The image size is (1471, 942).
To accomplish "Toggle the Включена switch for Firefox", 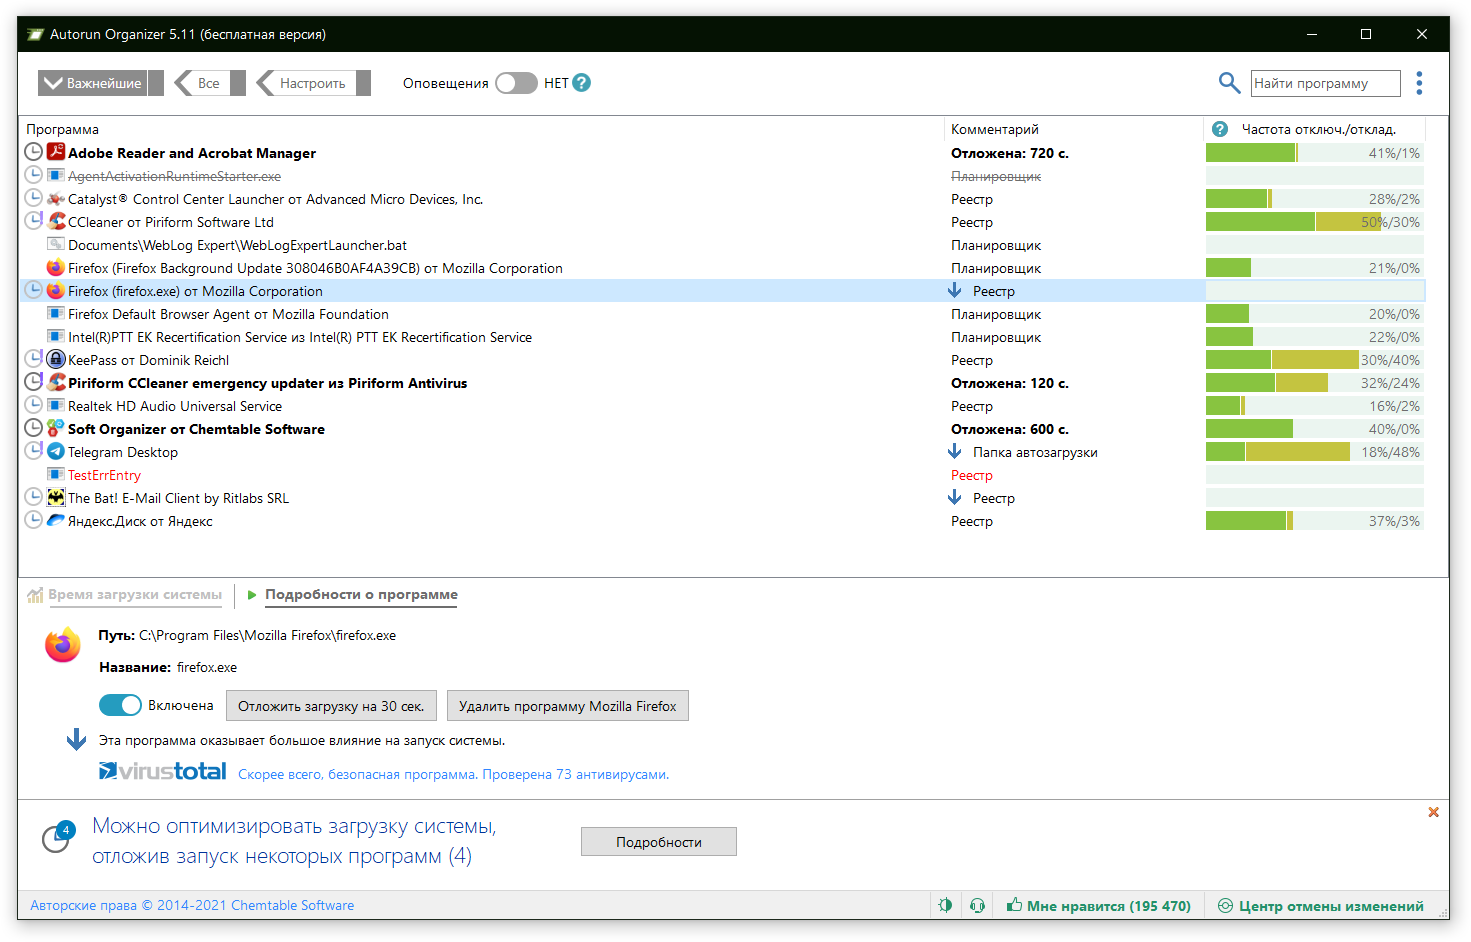I will 121,705.
